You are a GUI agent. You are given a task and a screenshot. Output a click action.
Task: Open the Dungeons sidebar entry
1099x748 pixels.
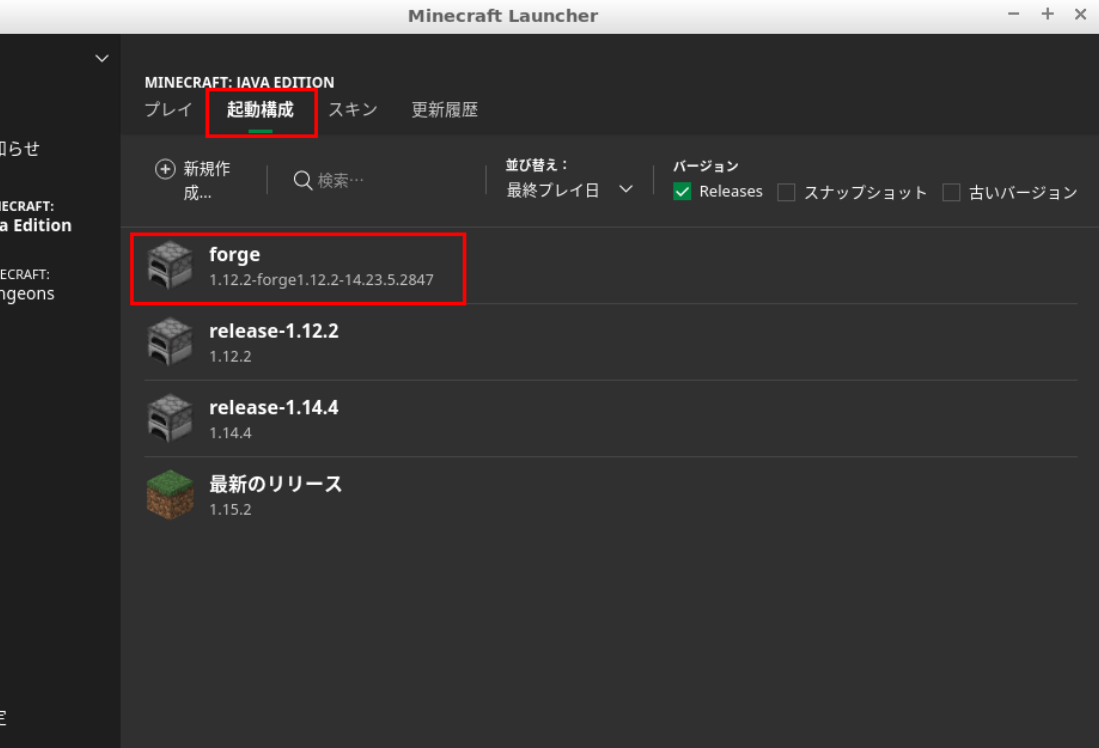[x=27, y=285]
